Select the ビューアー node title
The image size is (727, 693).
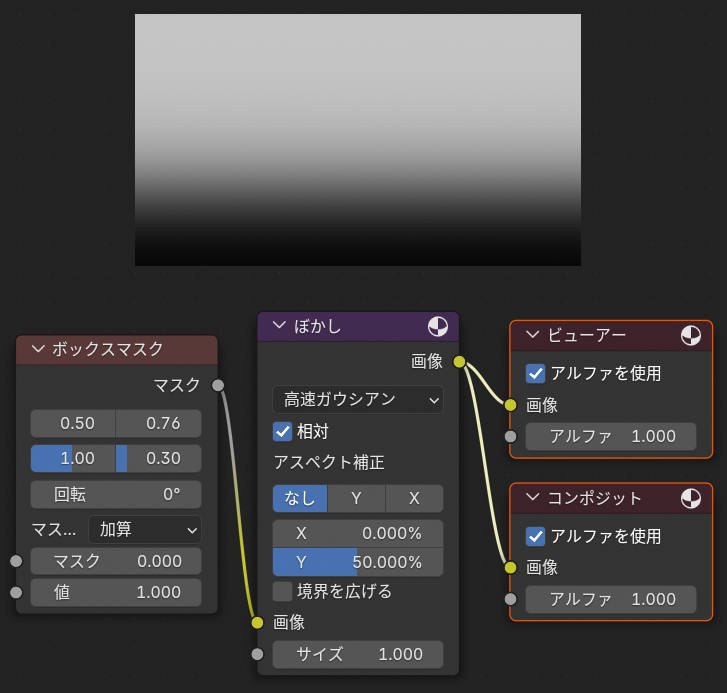point(587,335)
